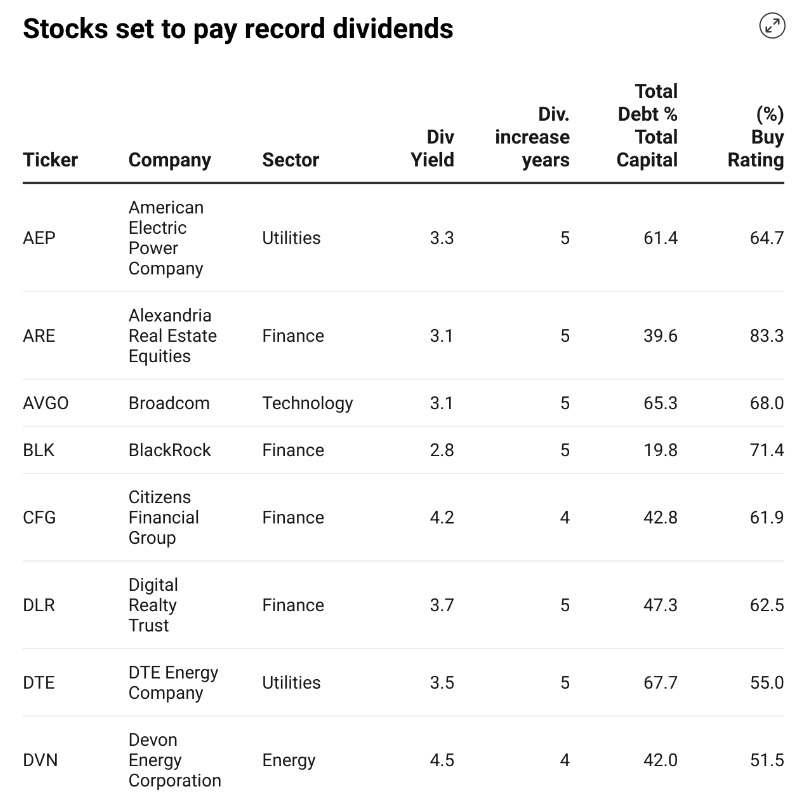This screenshot has width=804, height=803.
Task: Click the BlackRock company cell
Action: (x=169, y=450)
